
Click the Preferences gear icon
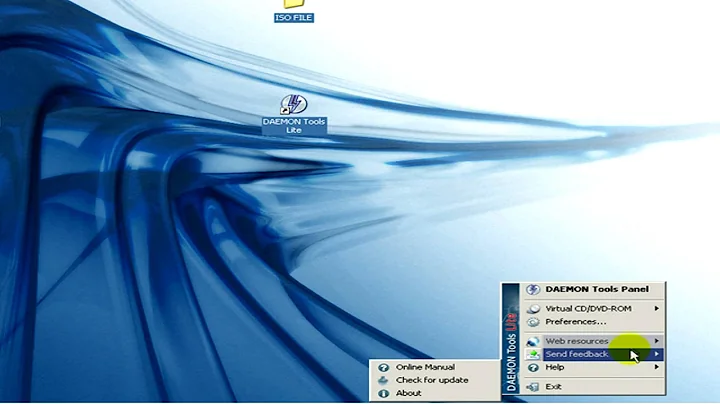(x=533, y=322)
